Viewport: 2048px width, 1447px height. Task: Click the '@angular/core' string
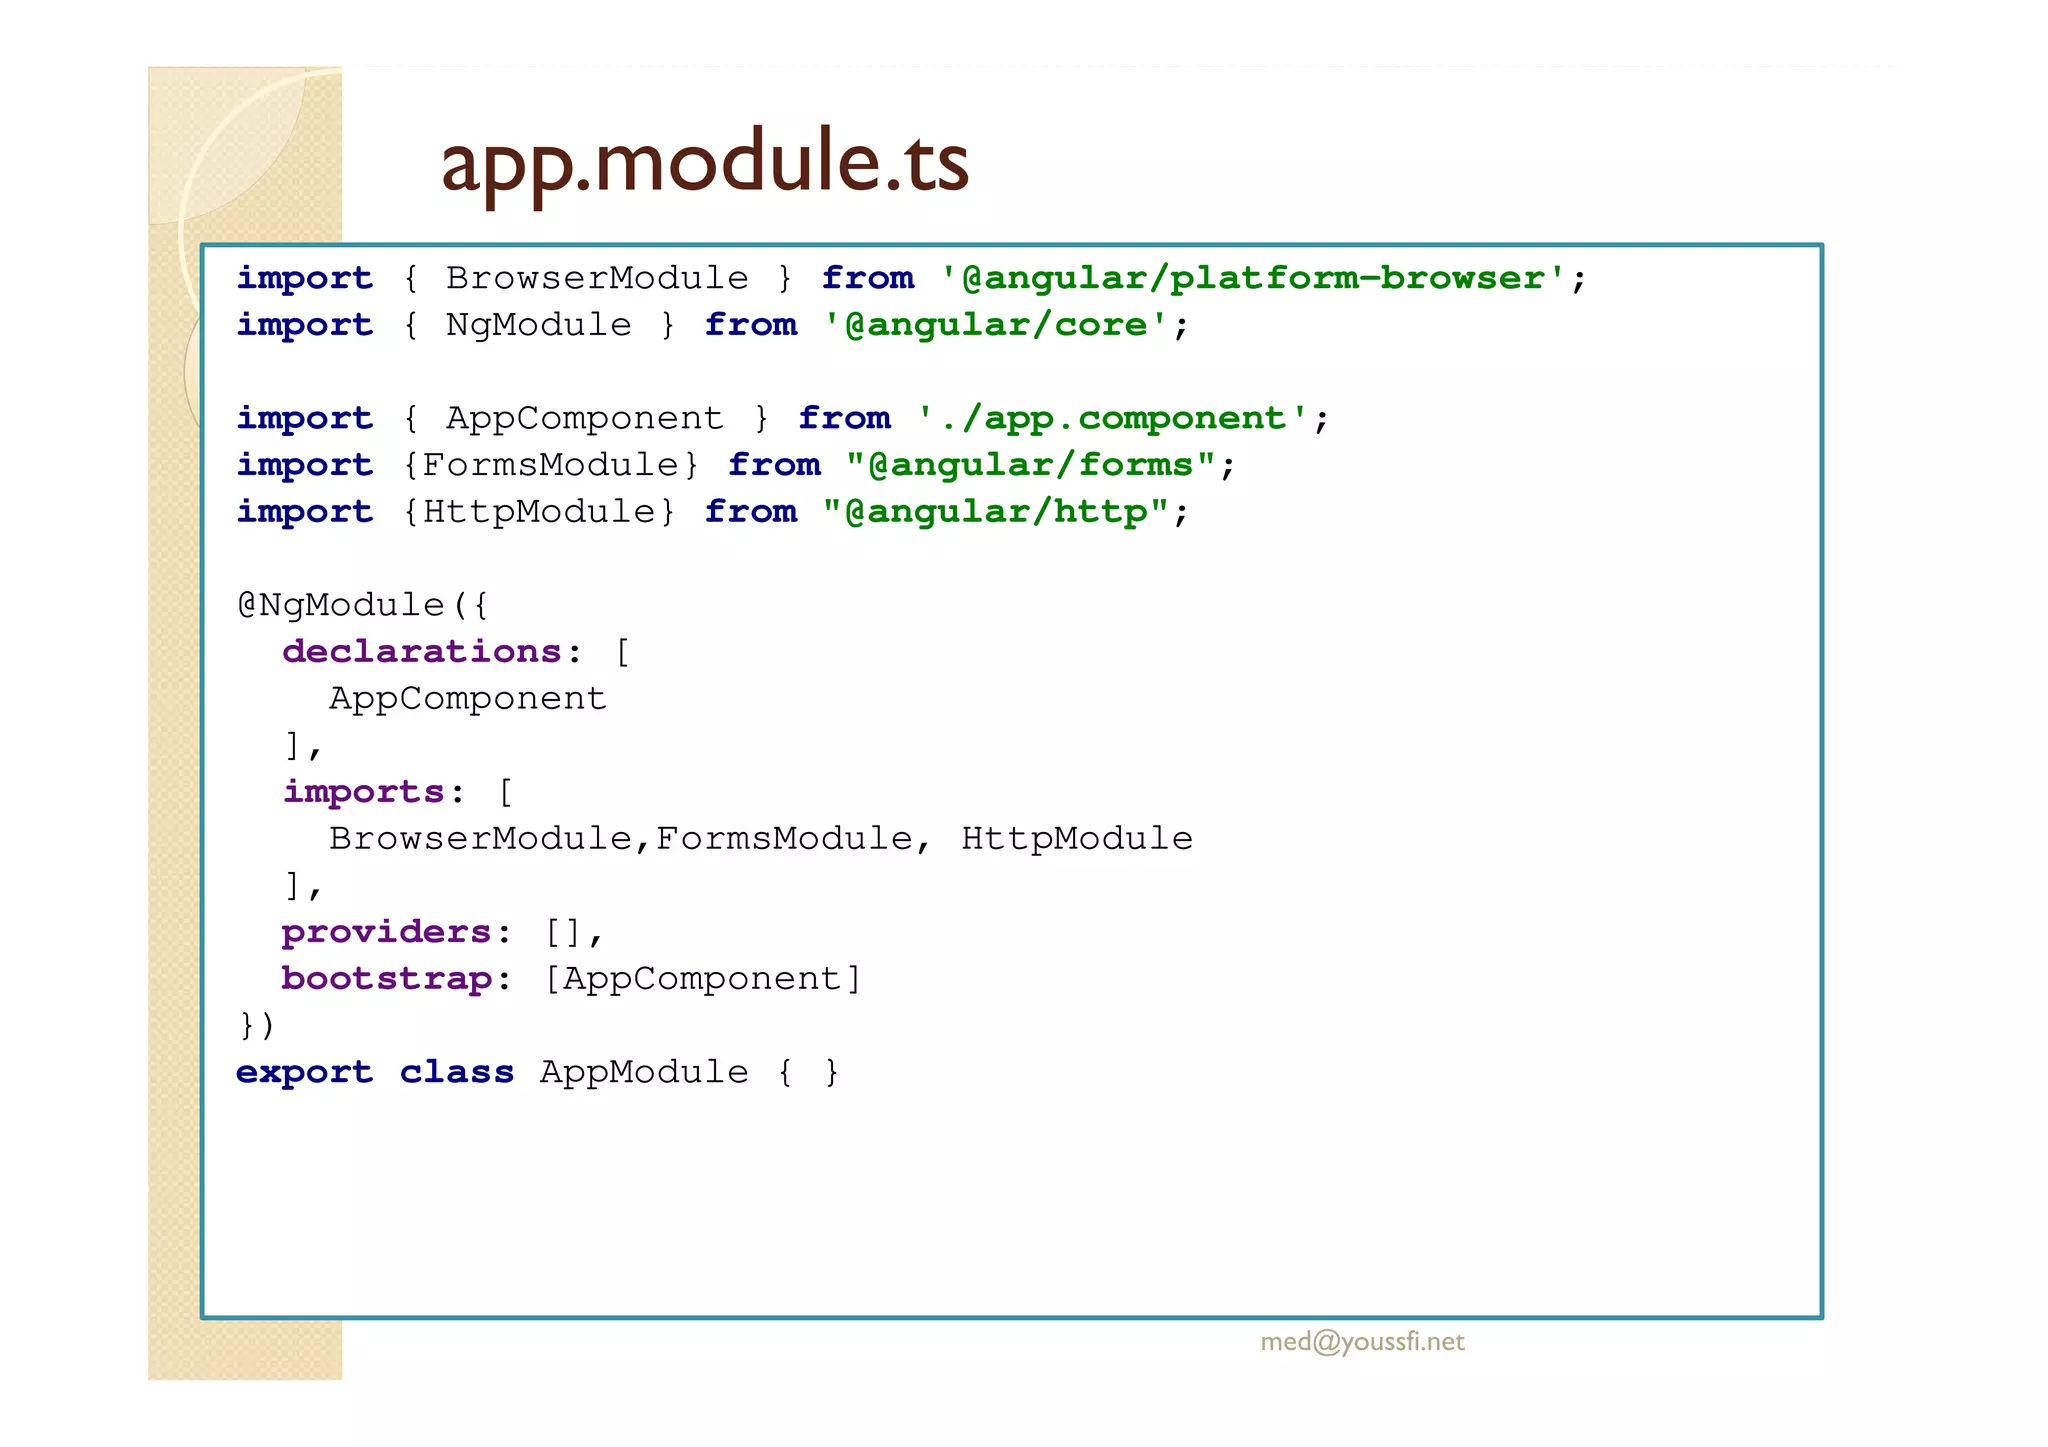coord(995,325)
